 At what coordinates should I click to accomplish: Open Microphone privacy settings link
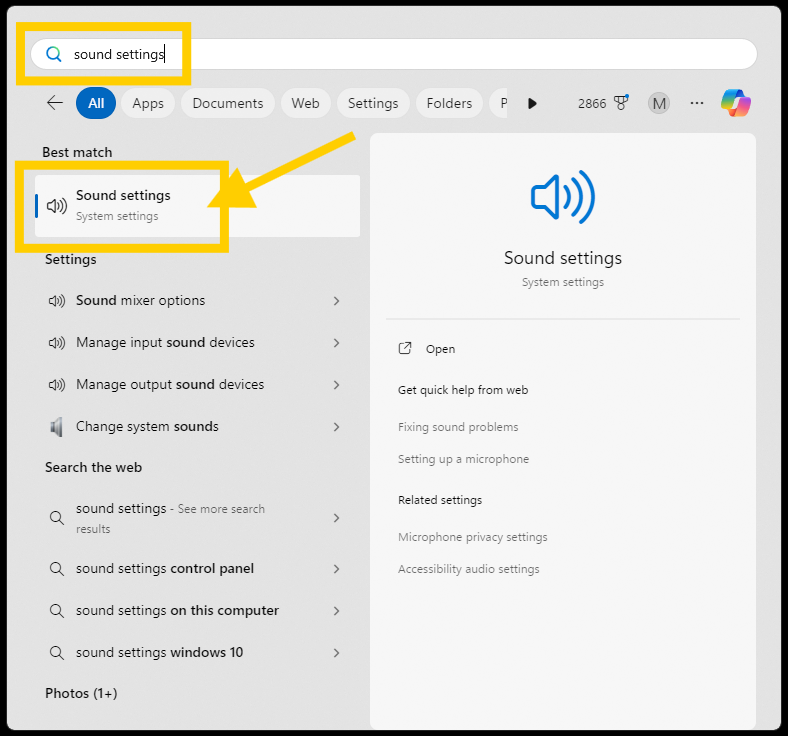[472, 537]
